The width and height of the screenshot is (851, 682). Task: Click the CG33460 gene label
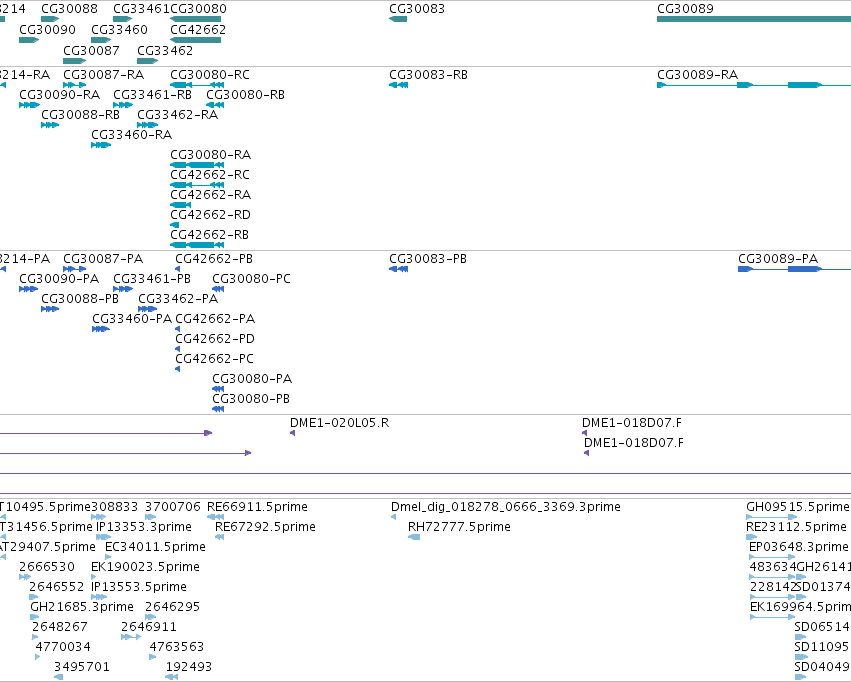click(x=119, y=29)
